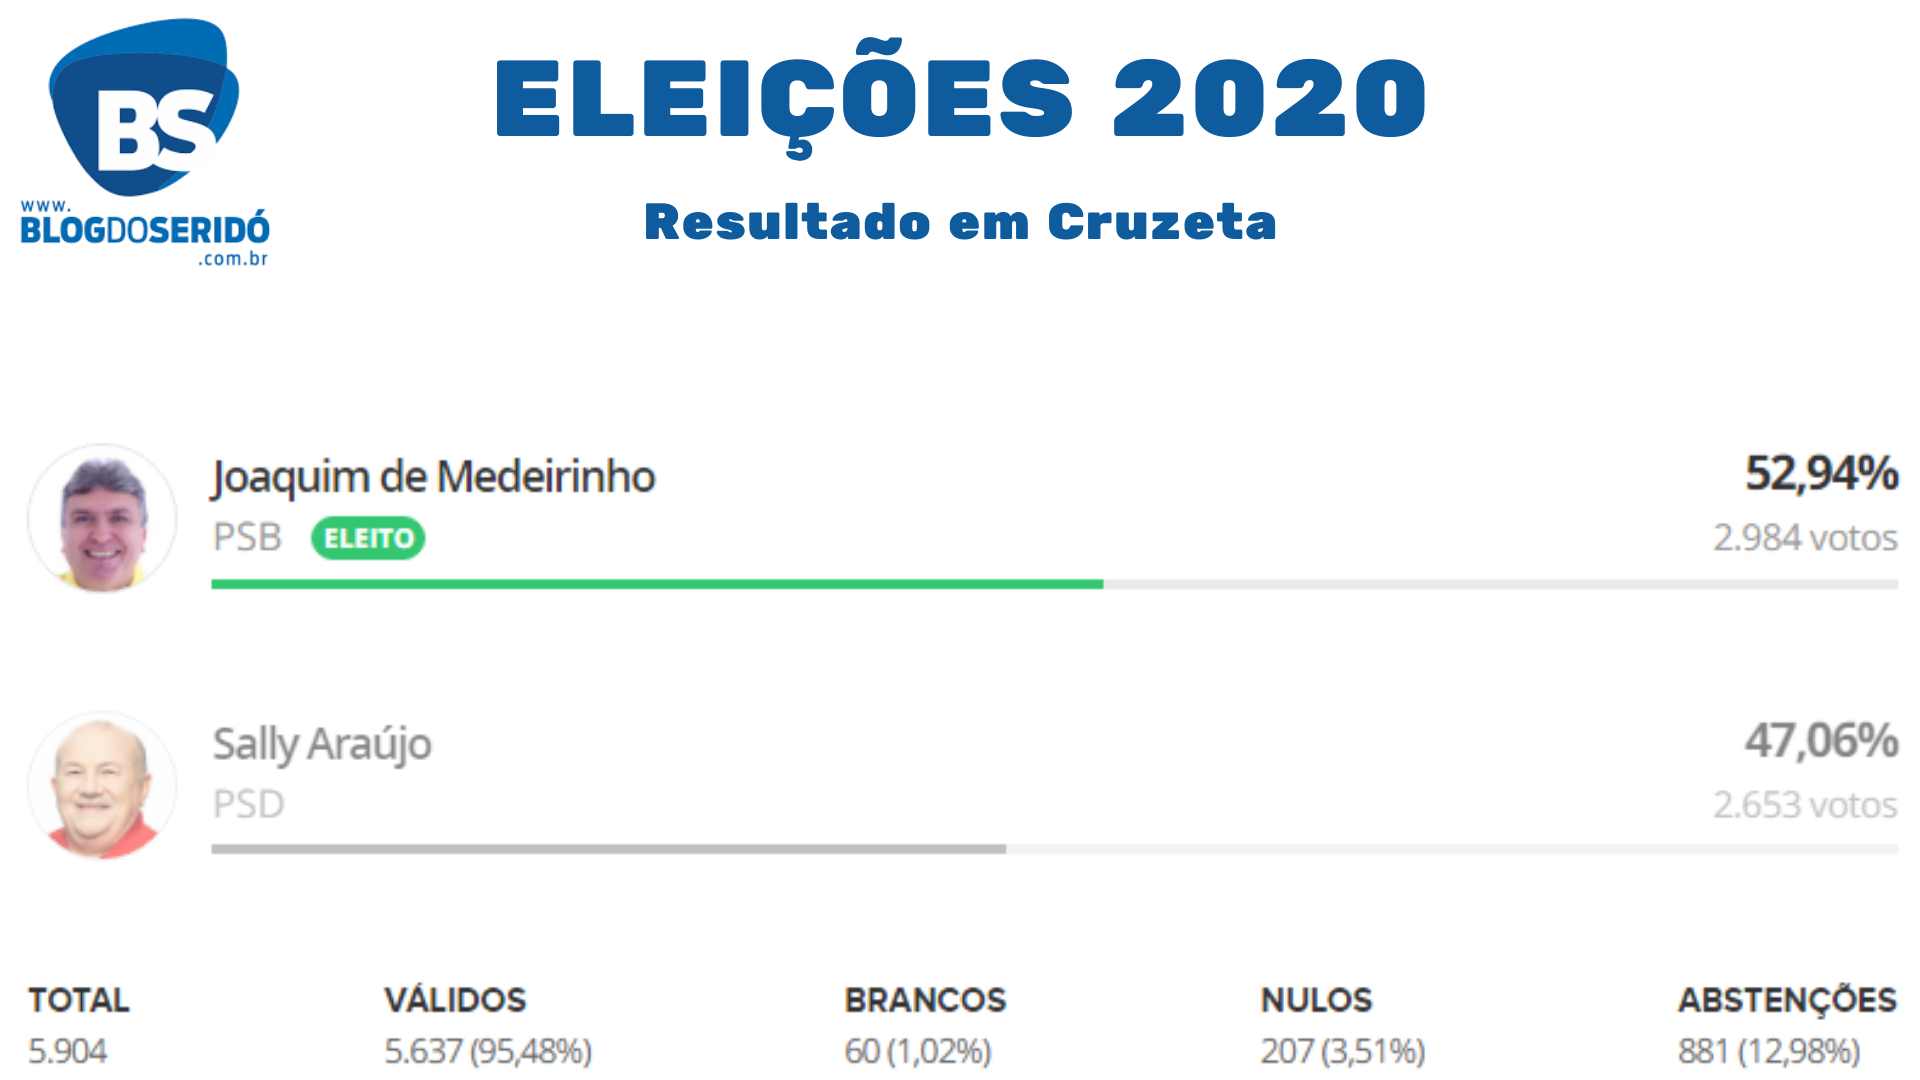This screenshot has width=1920, height=1080.
Task: Click the NULOS statistic label
Action: tap(1316, 1000)
